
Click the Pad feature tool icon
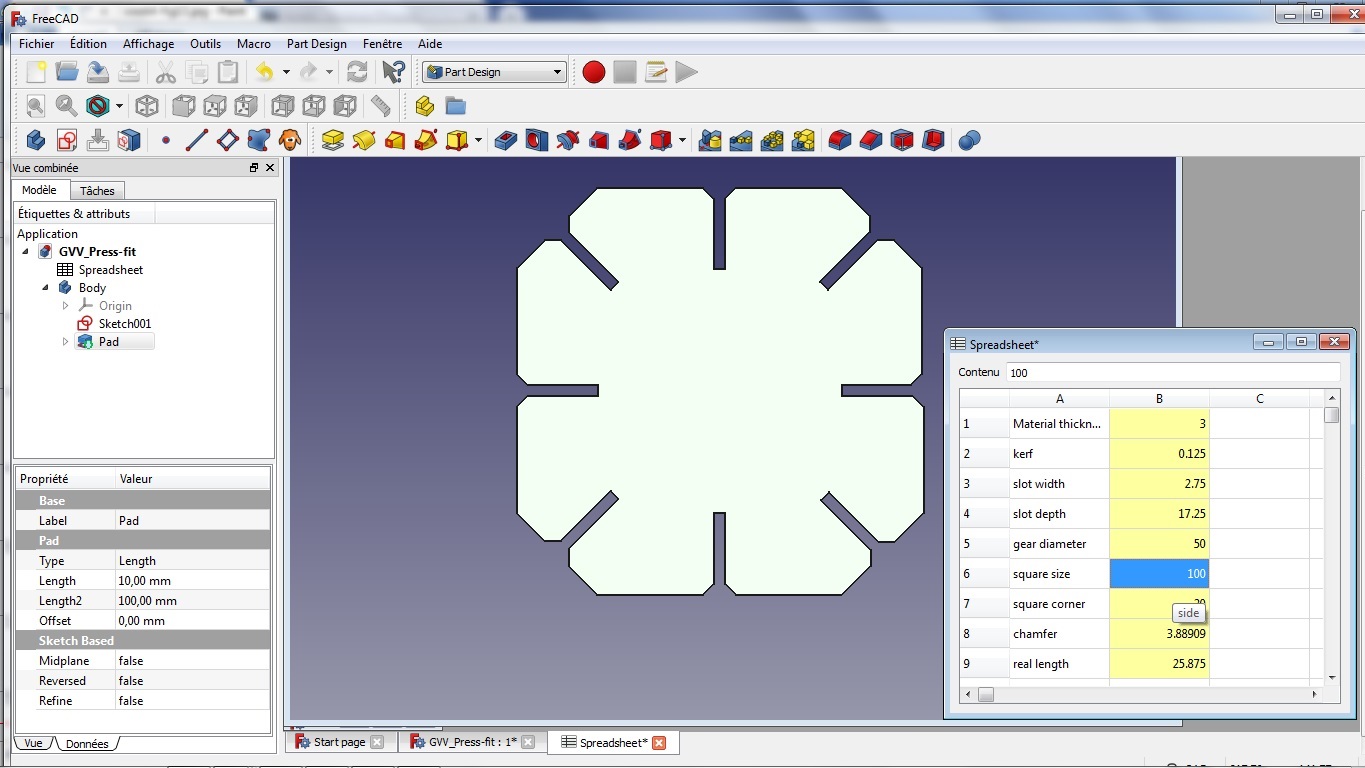point(333,140)
